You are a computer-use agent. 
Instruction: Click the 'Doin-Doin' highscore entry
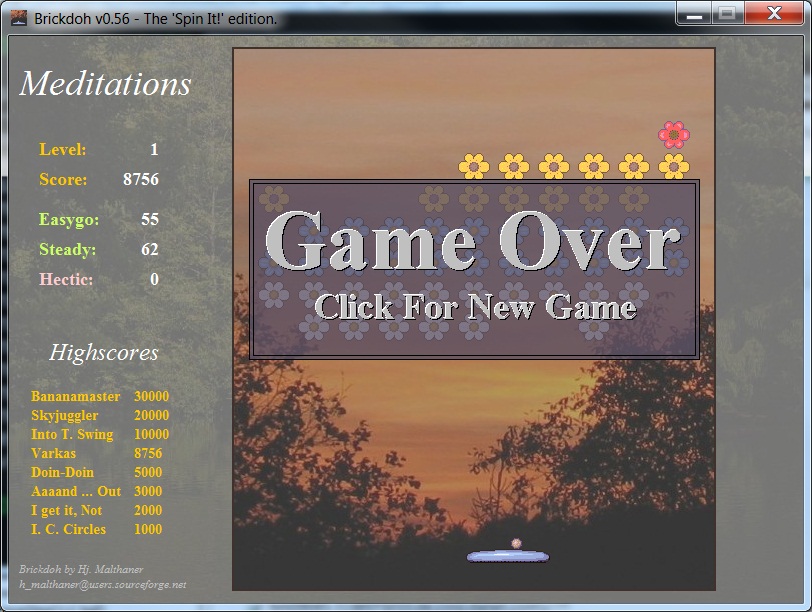click(62, 472)
